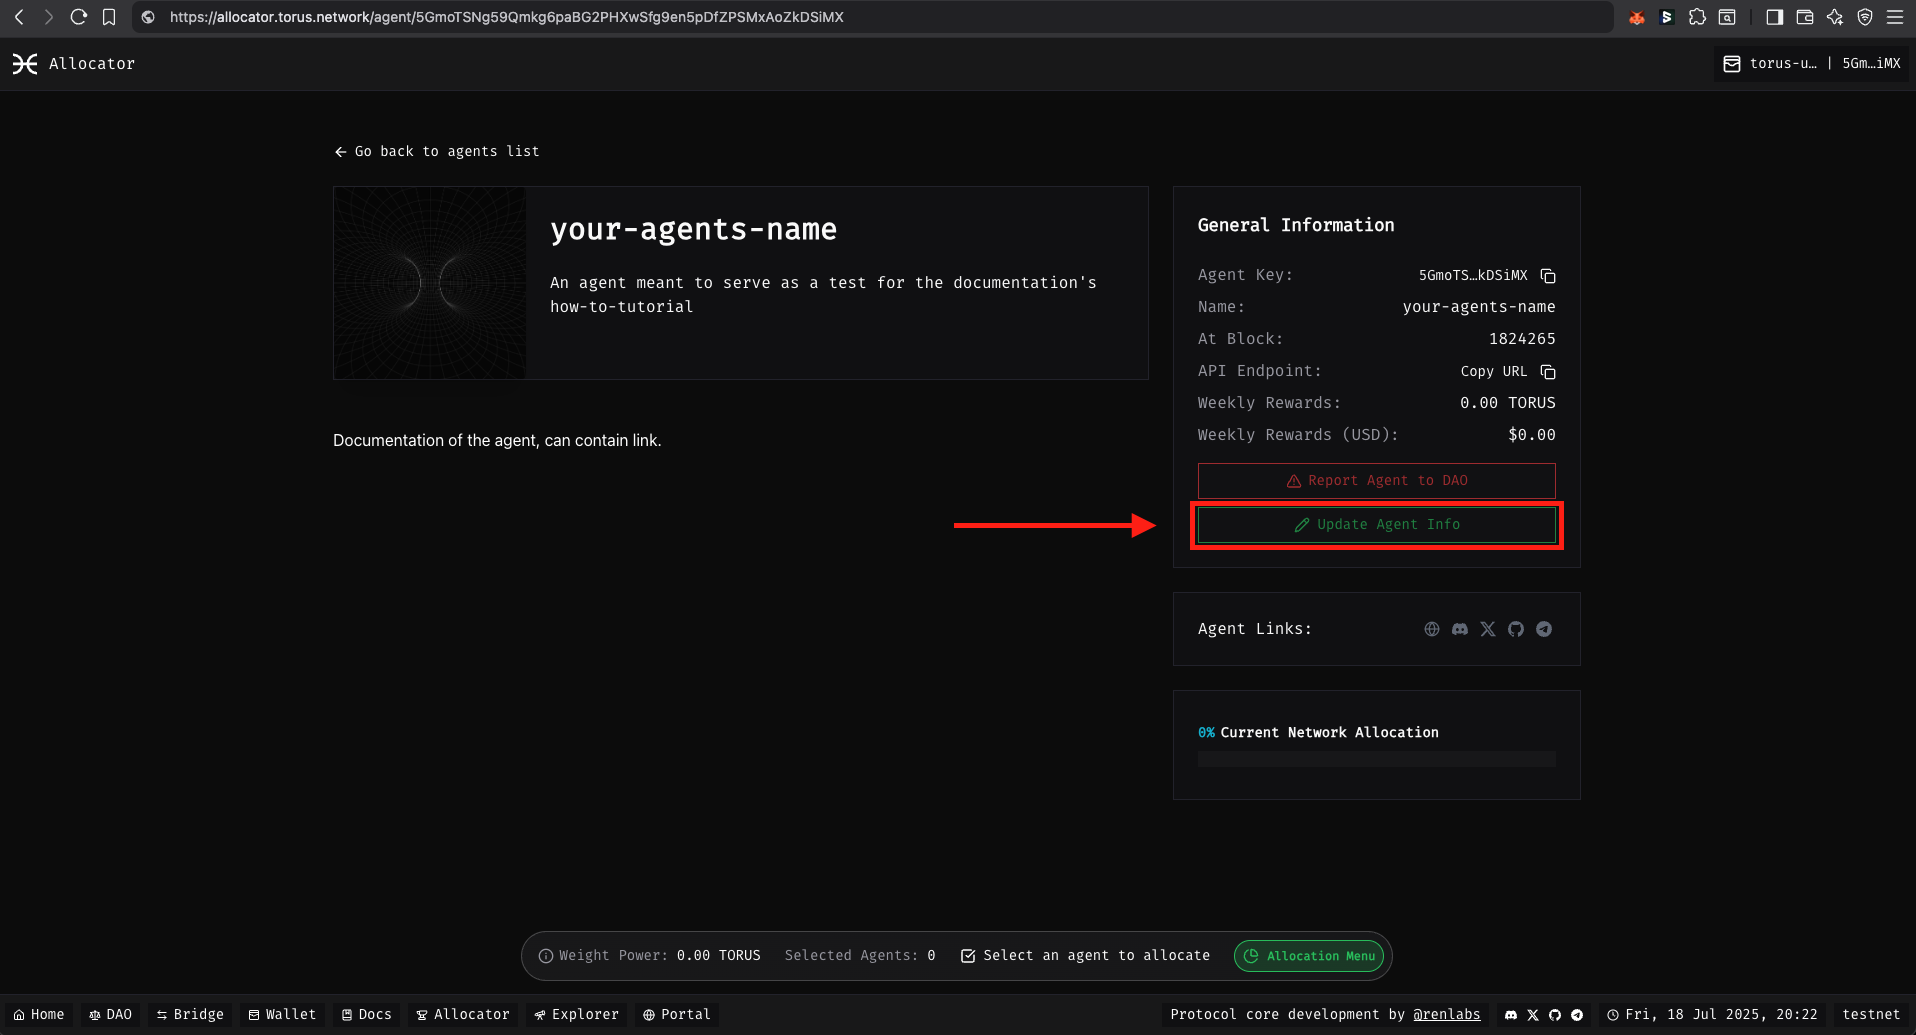Click the Current Network Allocation progress bar

click(x=1377, y=759)
